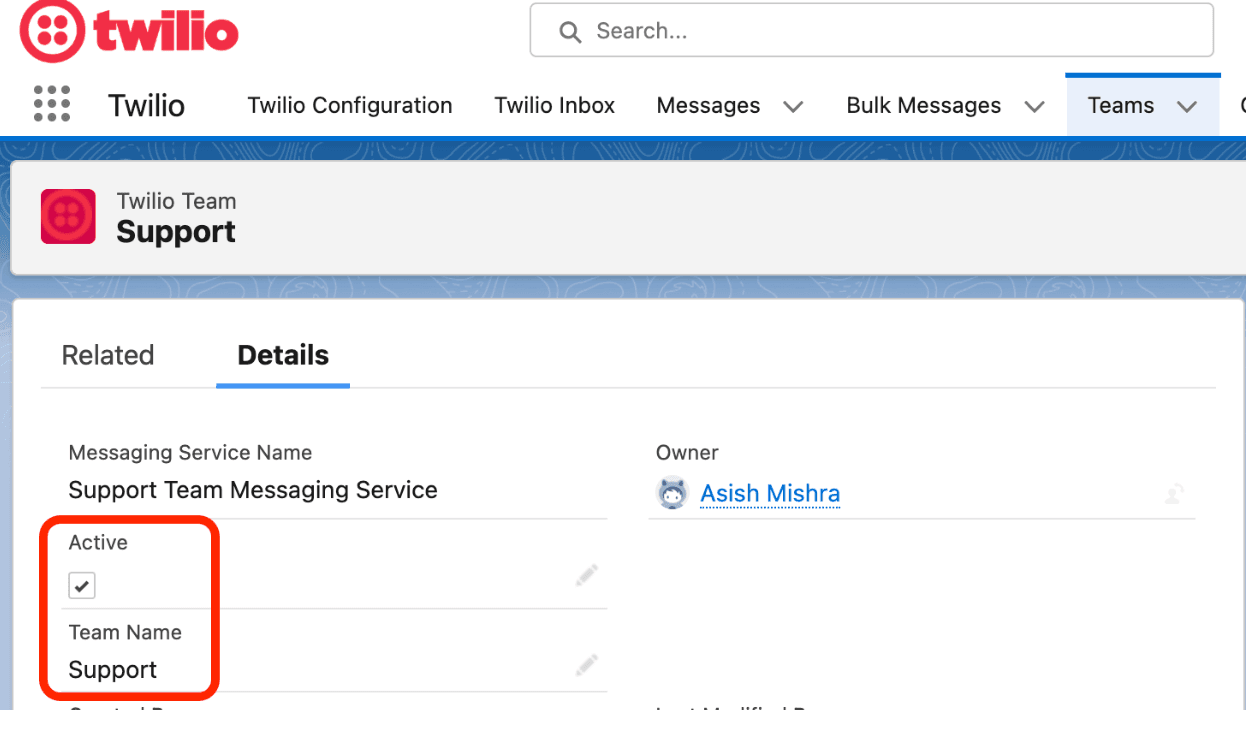The height and width of the screenshot is (738, 1258).
Task: Open the Asish Mishra owner link
Action: coord(770,492)
